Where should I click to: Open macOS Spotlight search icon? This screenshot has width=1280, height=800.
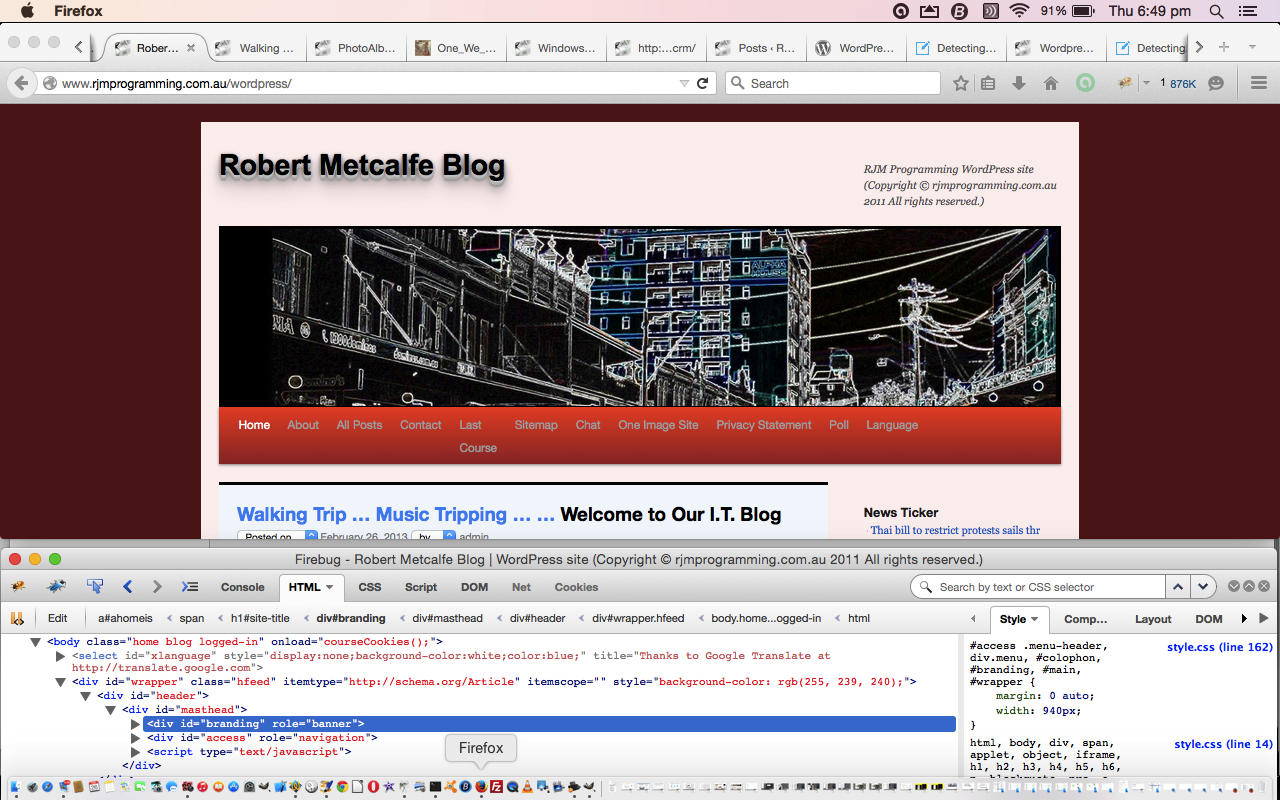[1216, 11]
